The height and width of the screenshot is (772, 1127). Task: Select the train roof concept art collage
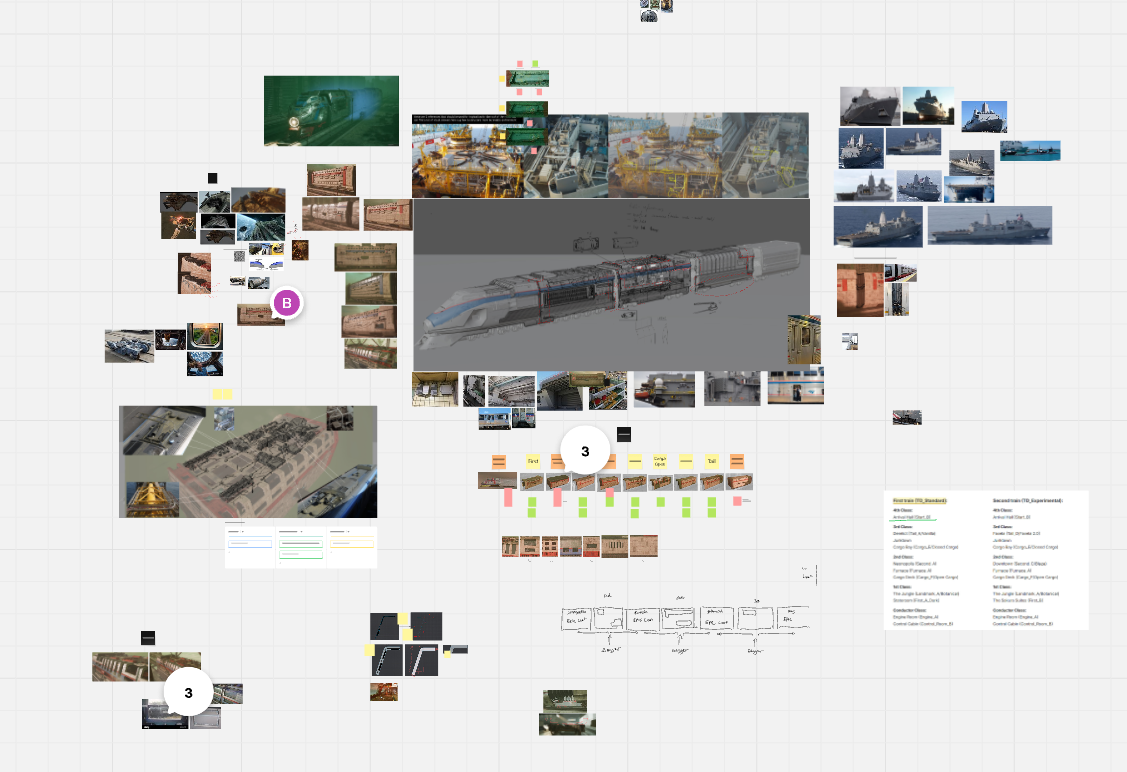click(x=248, y=461)
